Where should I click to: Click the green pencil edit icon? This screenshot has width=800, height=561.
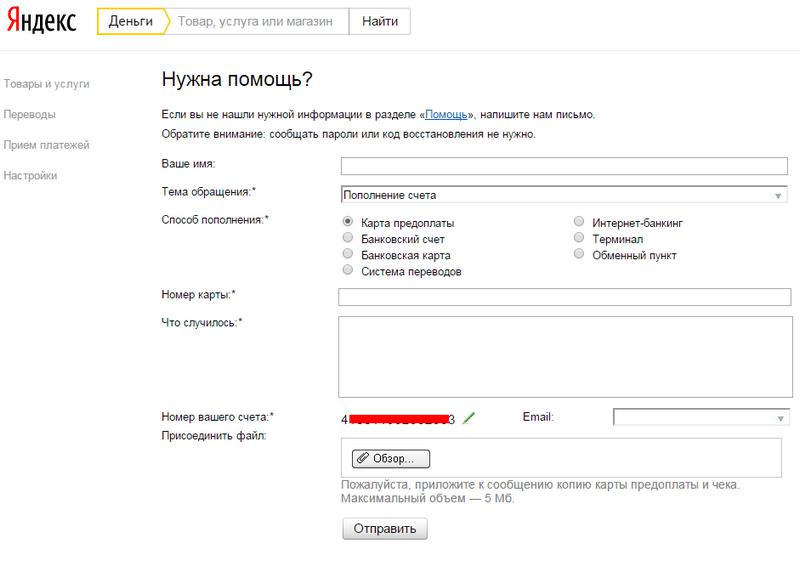468,418
